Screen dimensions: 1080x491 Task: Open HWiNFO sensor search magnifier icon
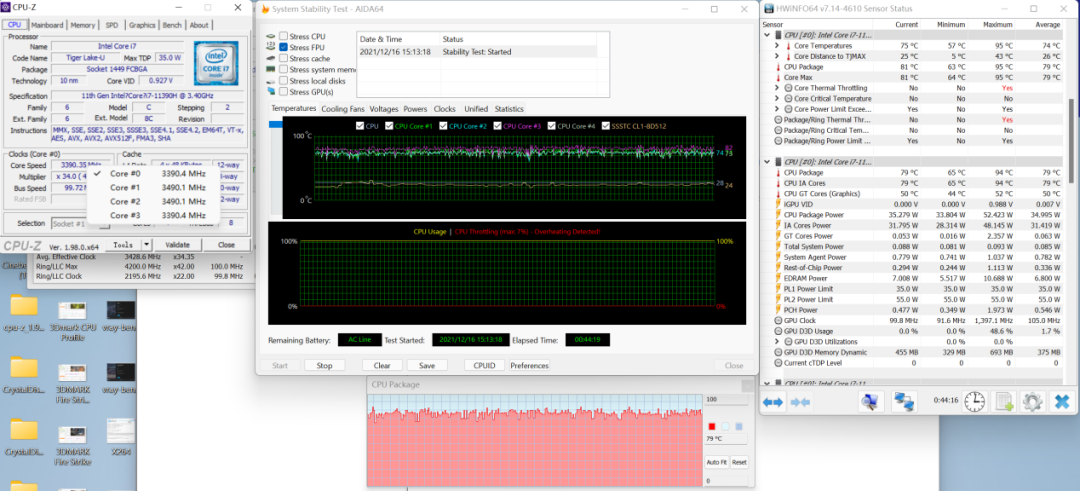(871, 401)
